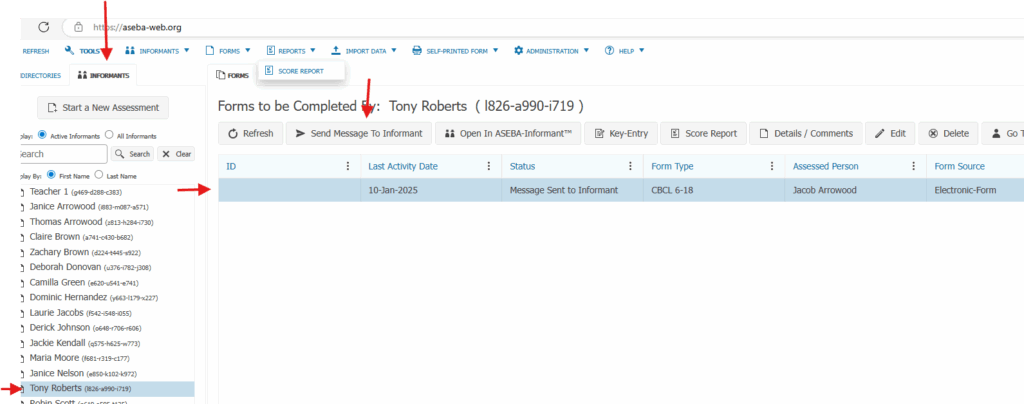Click the browser address bar URL

click(x=137, y=27)
